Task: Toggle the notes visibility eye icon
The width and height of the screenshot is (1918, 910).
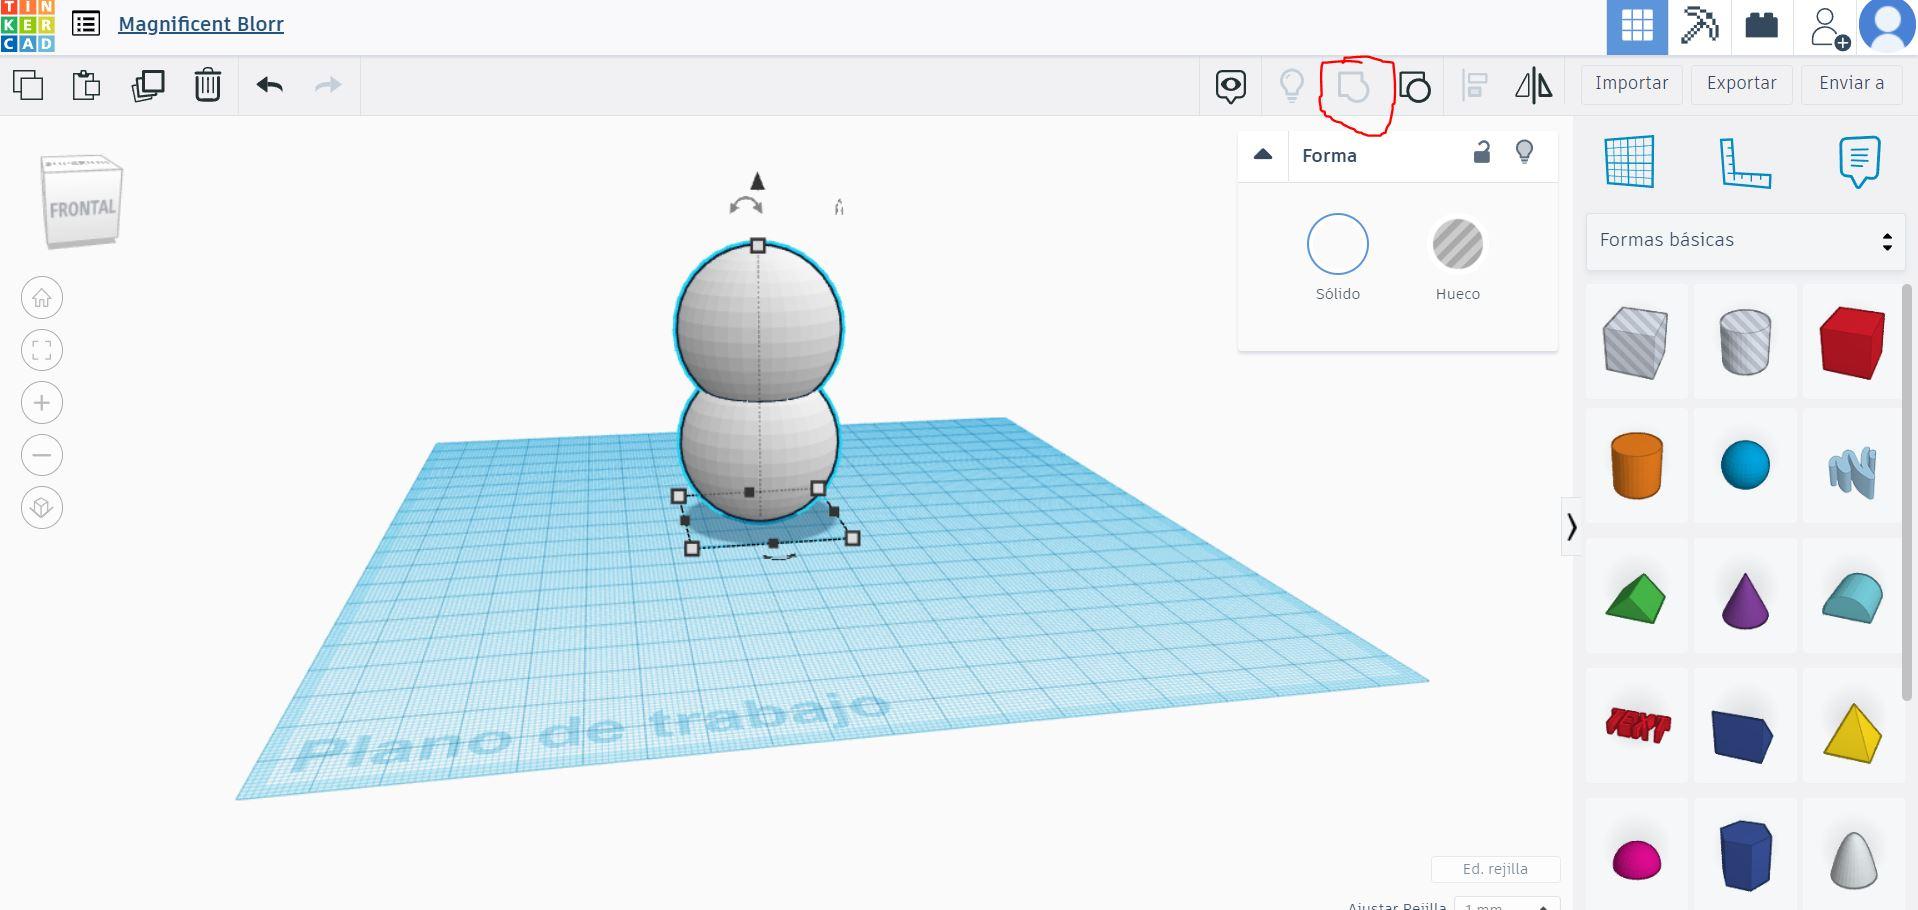Action: pyautogui.click(x=1231, y=86)
